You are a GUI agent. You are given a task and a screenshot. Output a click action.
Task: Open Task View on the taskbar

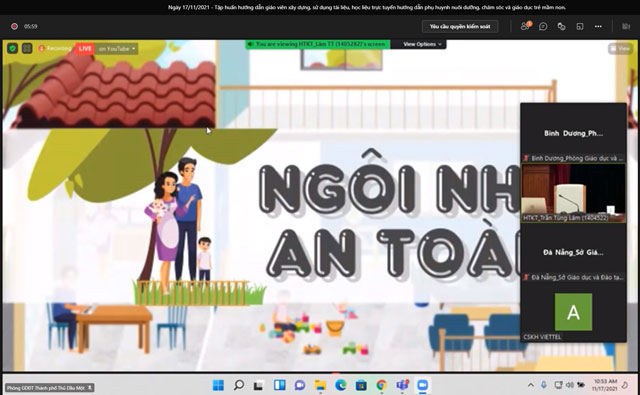[x=259, y=385]
